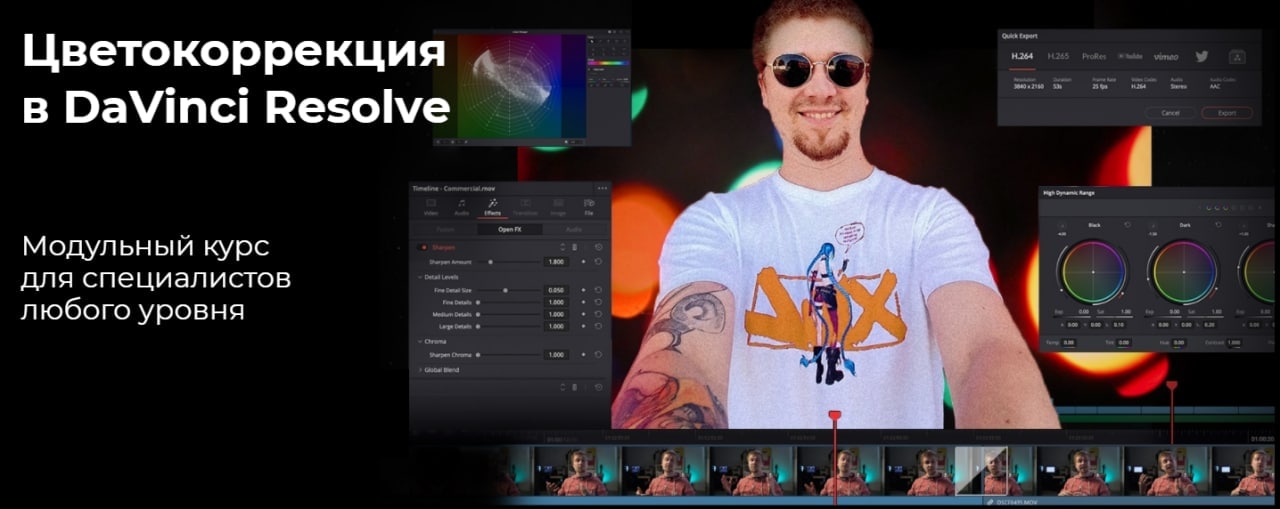The height and width of the screenshot is (509, 1280).
Task: Select the highlighted transition clip thumbnail
Action: pyautogui.click(x=981, y=470)
